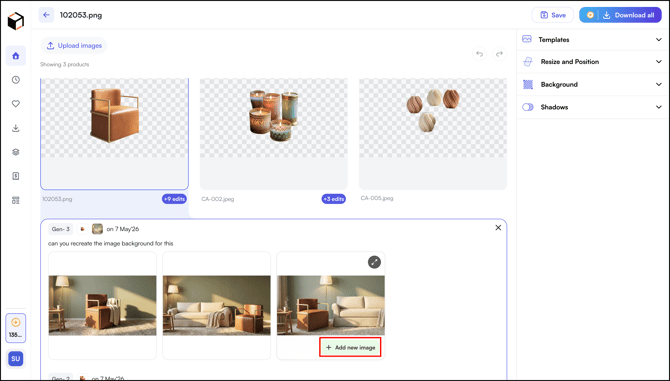The width and height of the screenshot is (670, 381).
Task: Click the Resize and Position panel icon
Action: click(528, 62)
